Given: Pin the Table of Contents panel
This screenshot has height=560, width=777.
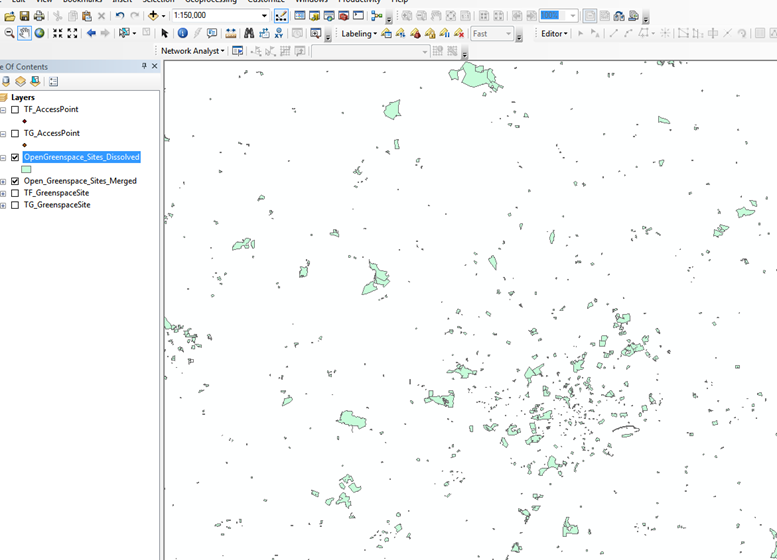Looking at the screenshot, I should coord(144,65).
